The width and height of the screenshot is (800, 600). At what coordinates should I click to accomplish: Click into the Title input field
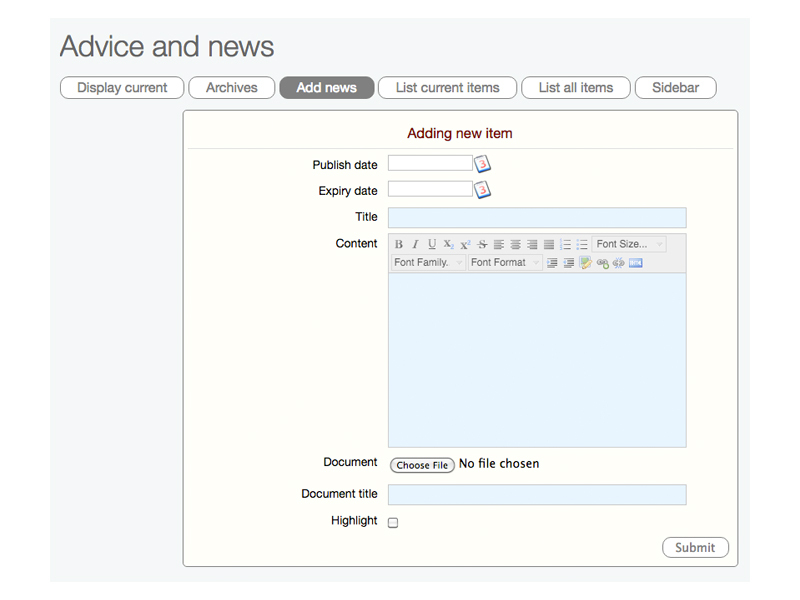537,217
